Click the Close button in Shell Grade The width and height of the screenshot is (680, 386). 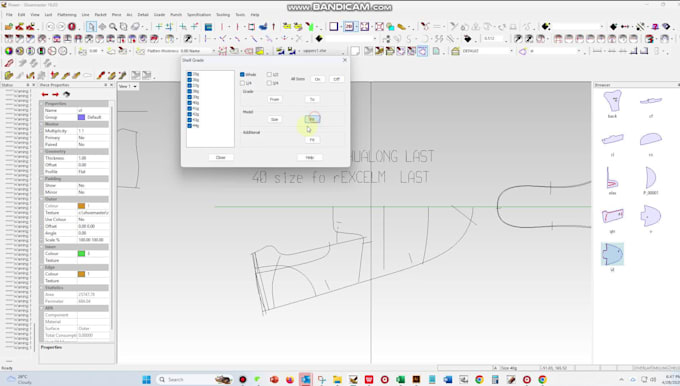221,157
